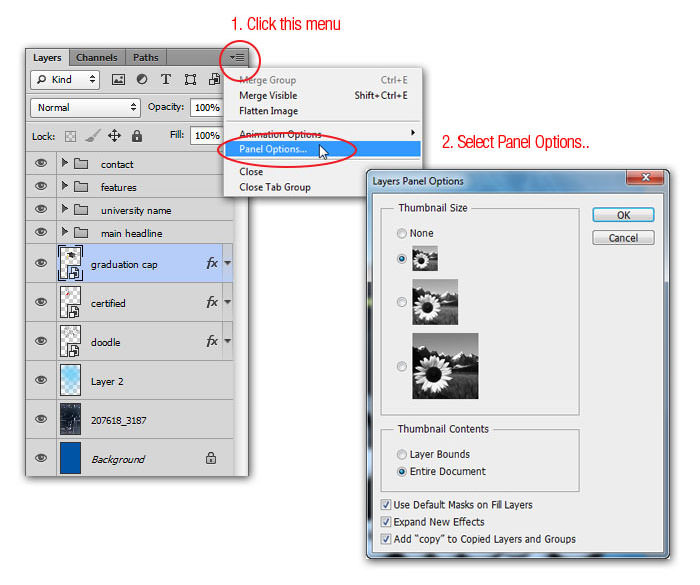
Task: Choose Flatten Image from the menu
Action: coord(268,111)
